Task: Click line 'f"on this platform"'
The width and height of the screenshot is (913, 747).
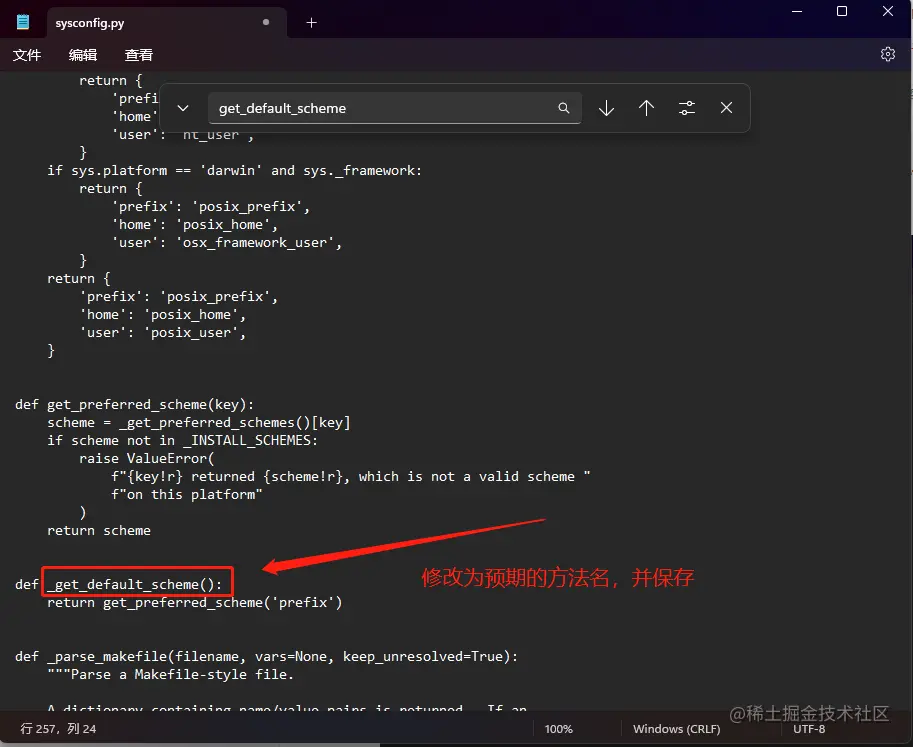Action: (x=187, y=494)
